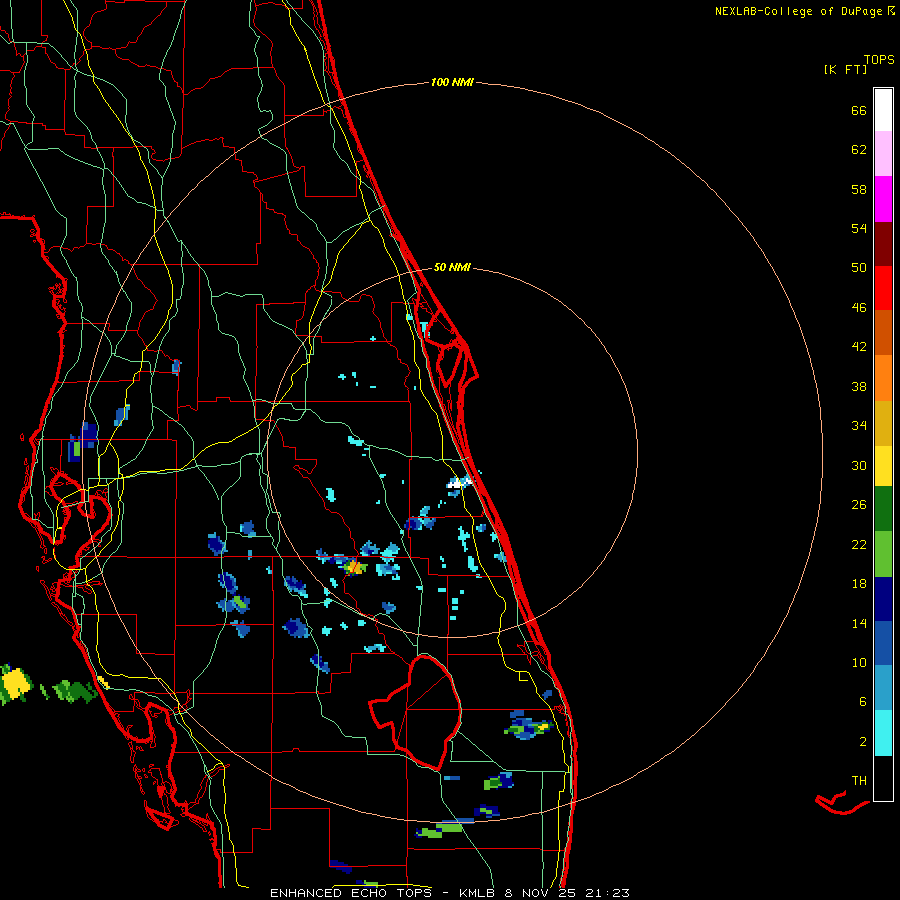The image size is (900, 900).
Task: Click the yellow legend color band
Action: tap(883, 466)
